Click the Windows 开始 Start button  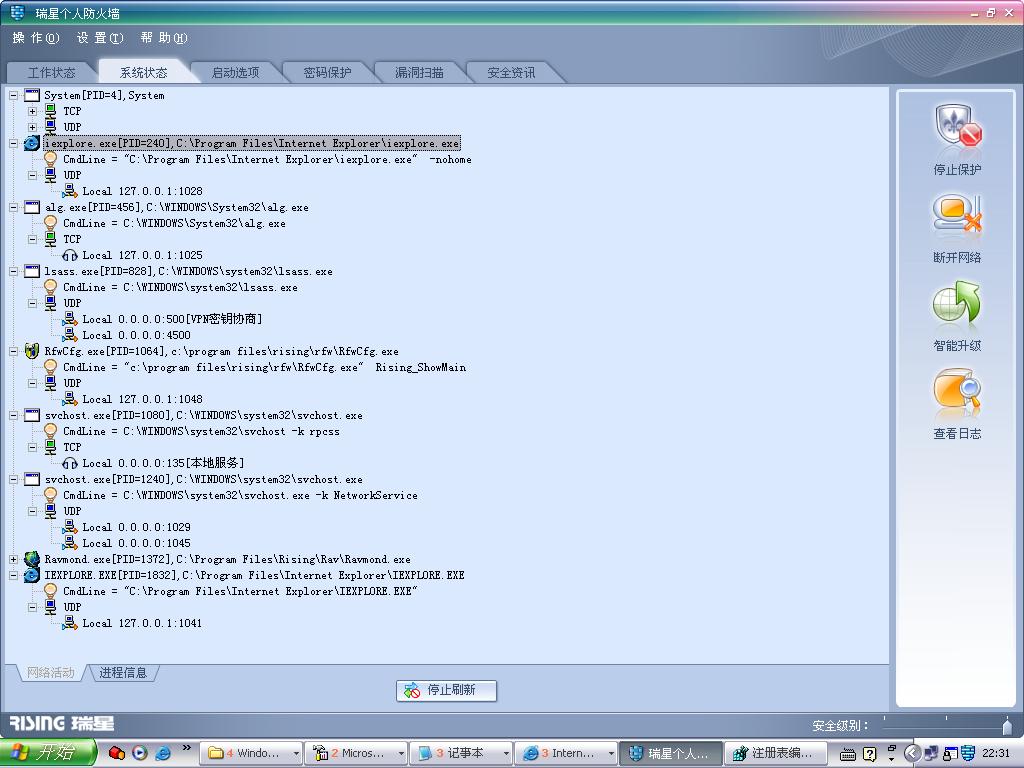(48, 753)
